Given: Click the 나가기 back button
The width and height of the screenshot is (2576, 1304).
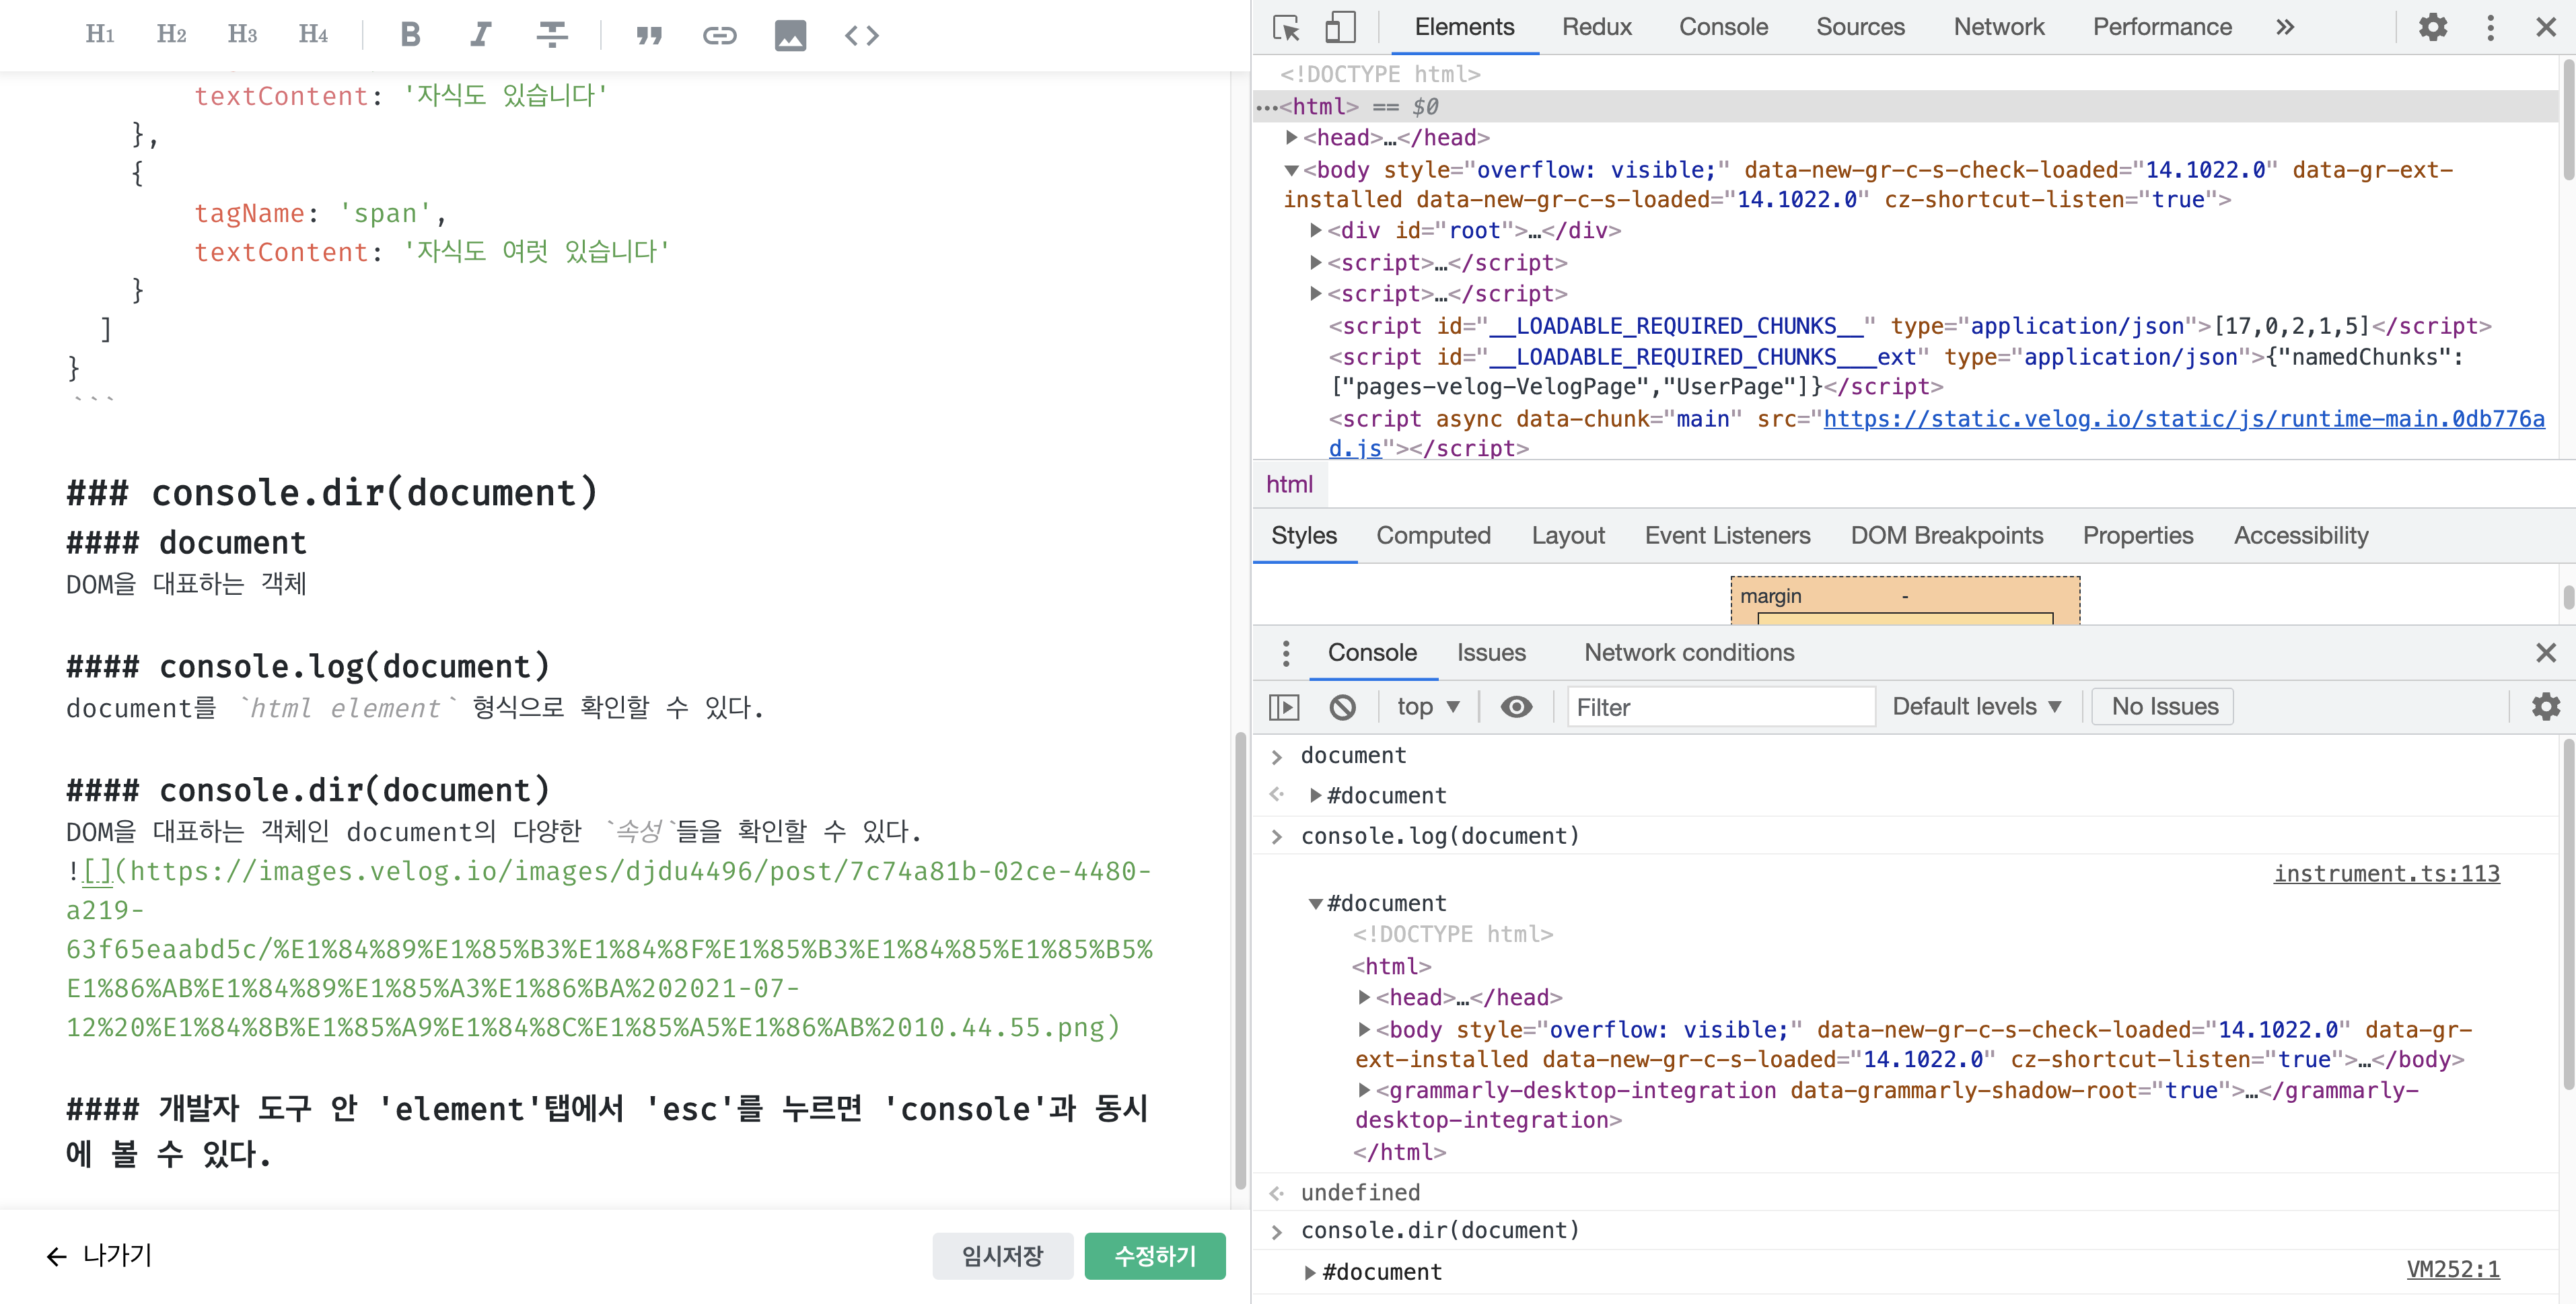Looking at the screenshot, I should pos(99,1256).
